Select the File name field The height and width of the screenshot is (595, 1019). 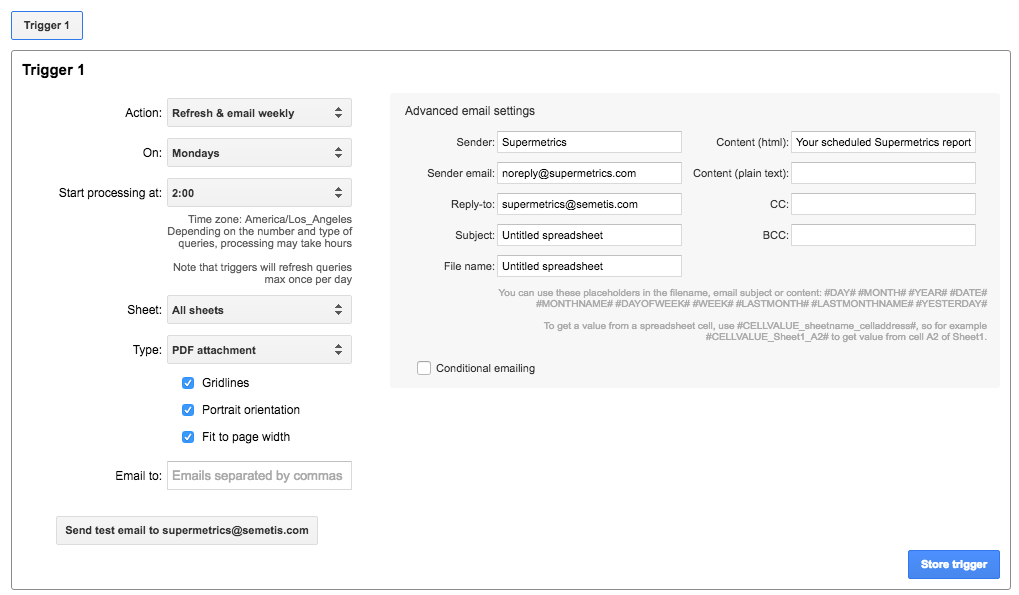[589, 266]
